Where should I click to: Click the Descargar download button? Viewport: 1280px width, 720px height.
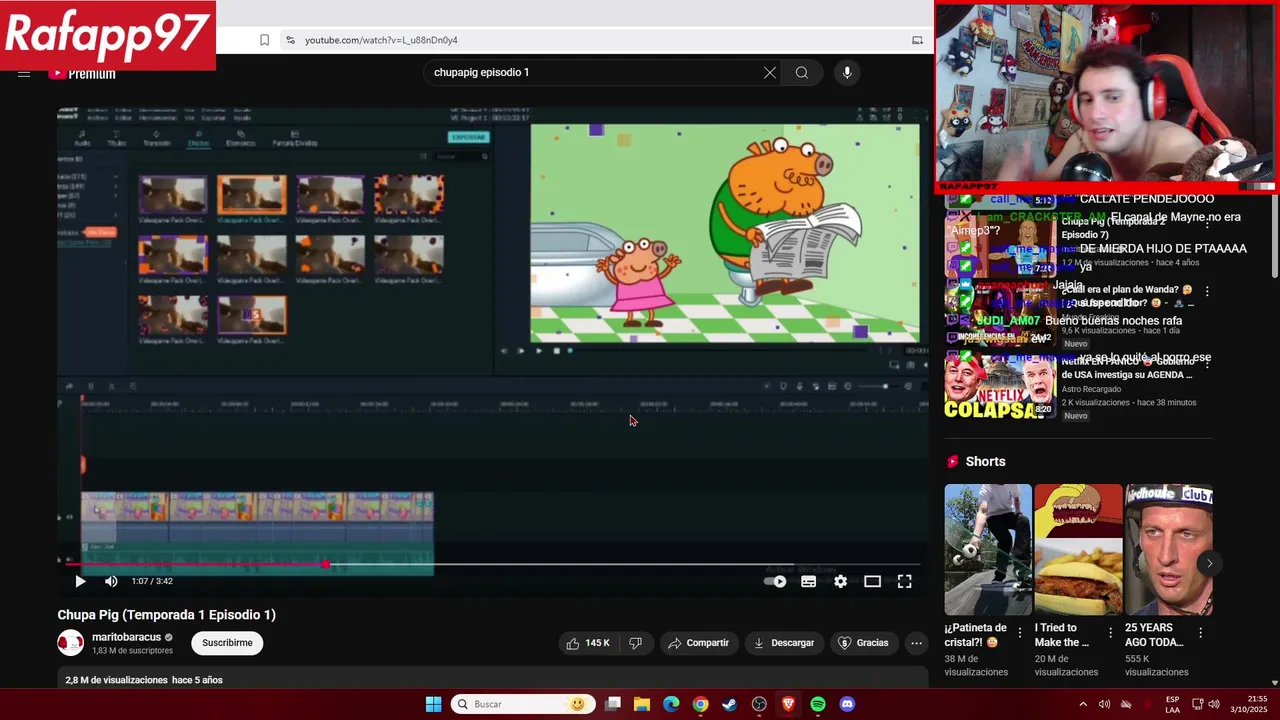point(784,643)
